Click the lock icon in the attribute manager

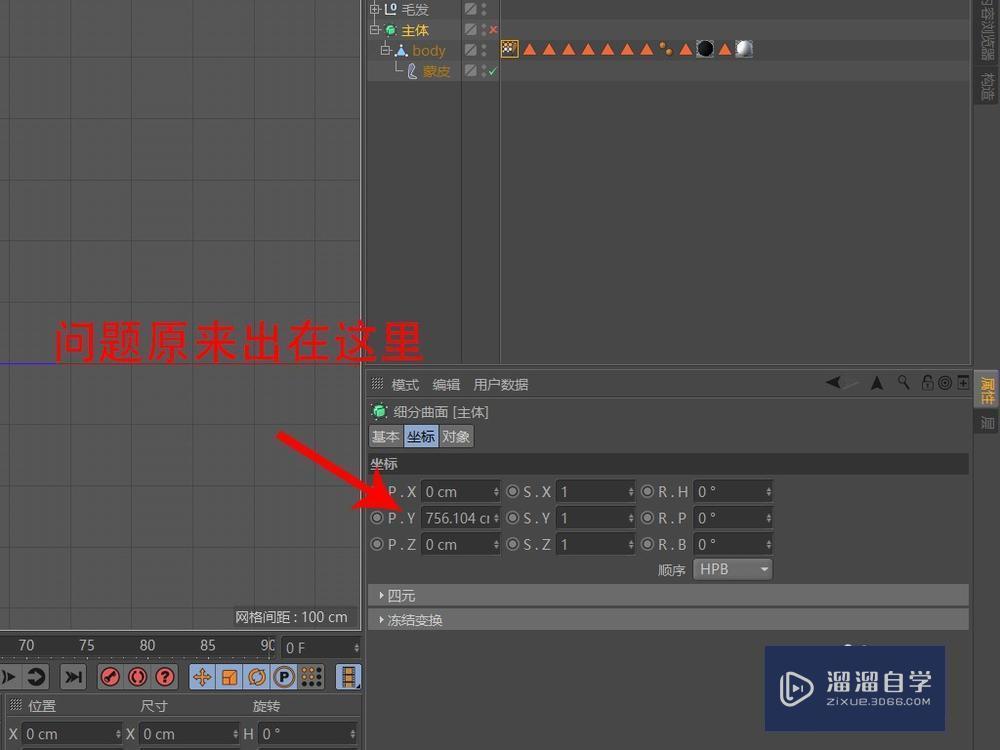[x=928, y=382]
